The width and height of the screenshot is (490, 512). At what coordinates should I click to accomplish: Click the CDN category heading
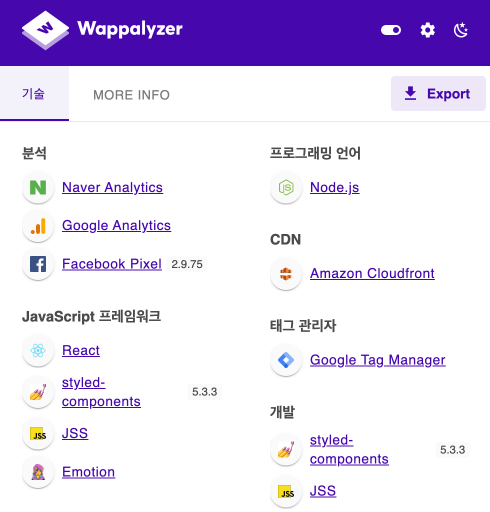tap(285, 239)
